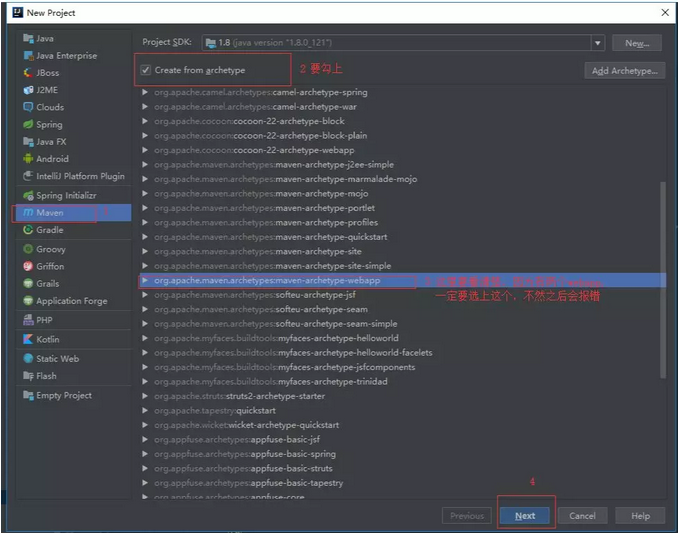This screenshot has width=679, height=533.
Task: Expand camel-archetype-spring node
Action: [x=145, y=92]
